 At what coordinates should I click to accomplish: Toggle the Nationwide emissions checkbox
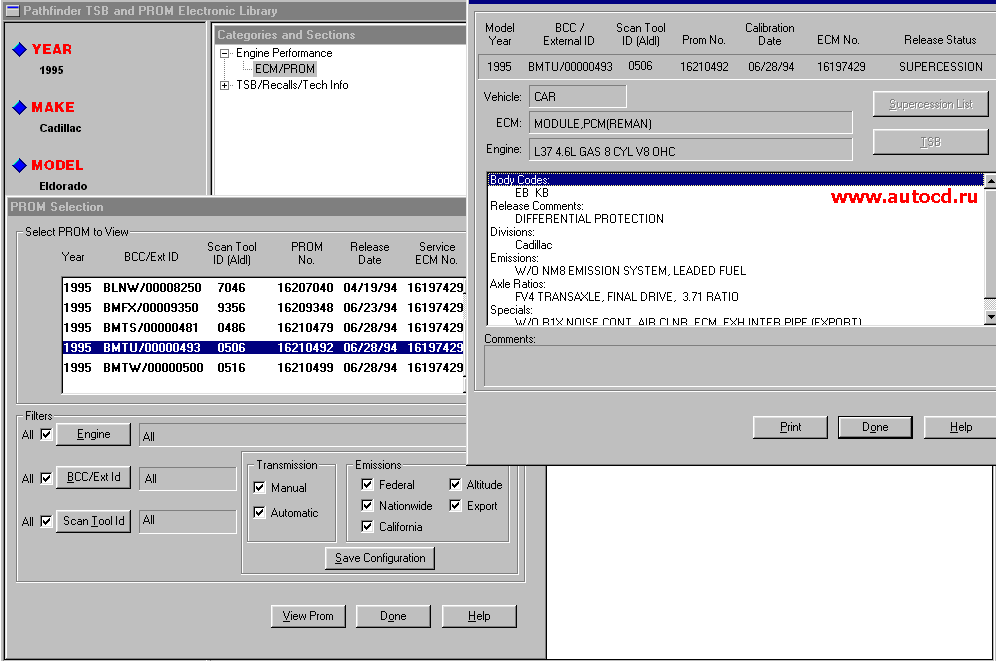click(x=367, y=505)
